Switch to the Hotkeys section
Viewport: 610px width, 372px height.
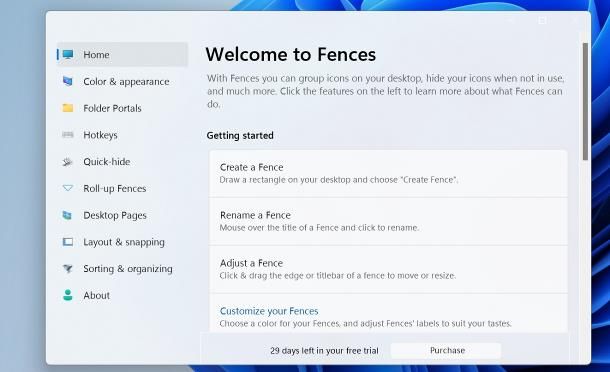coord(100,135)
